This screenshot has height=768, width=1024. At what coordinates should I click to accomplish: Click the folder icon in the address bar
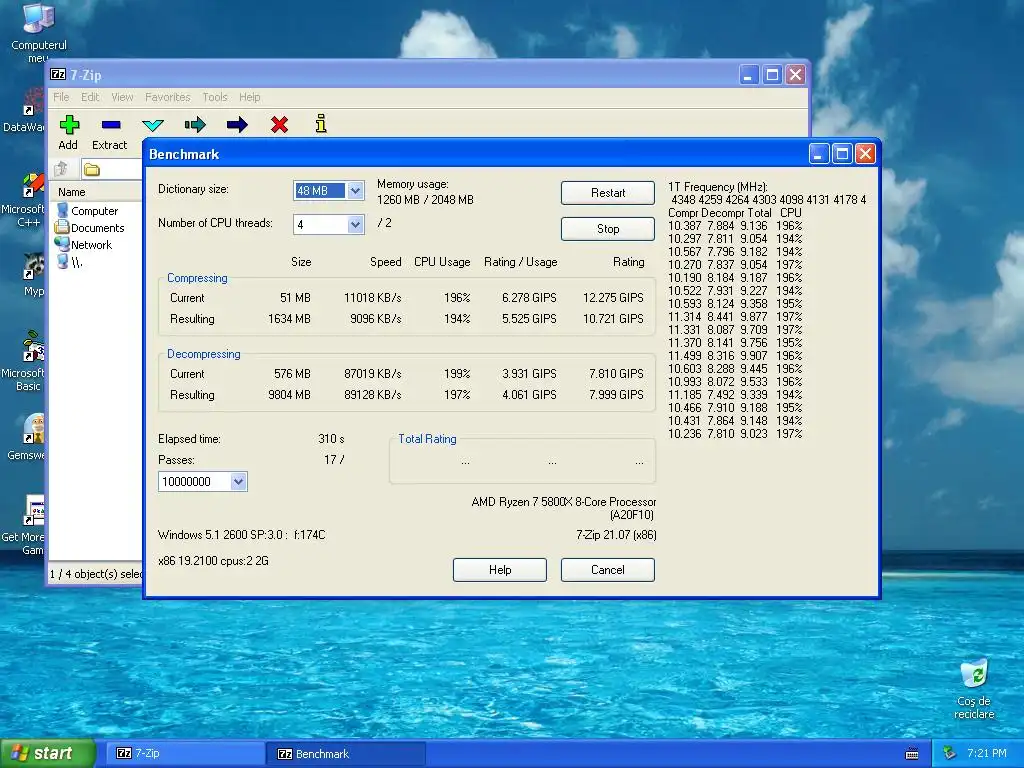click(x=92, y=170)
